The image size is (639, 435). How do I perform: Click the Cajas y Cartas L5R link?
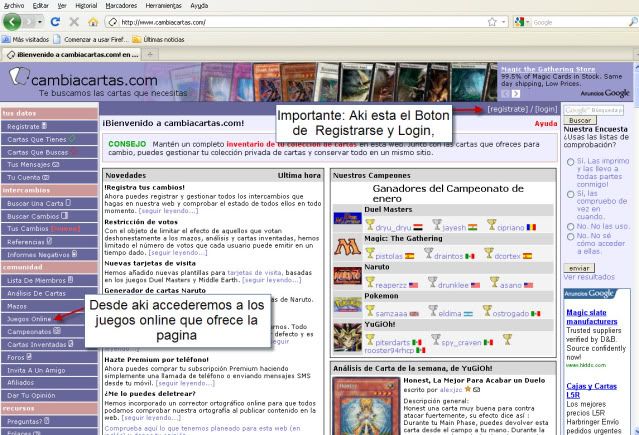point(591,390)
